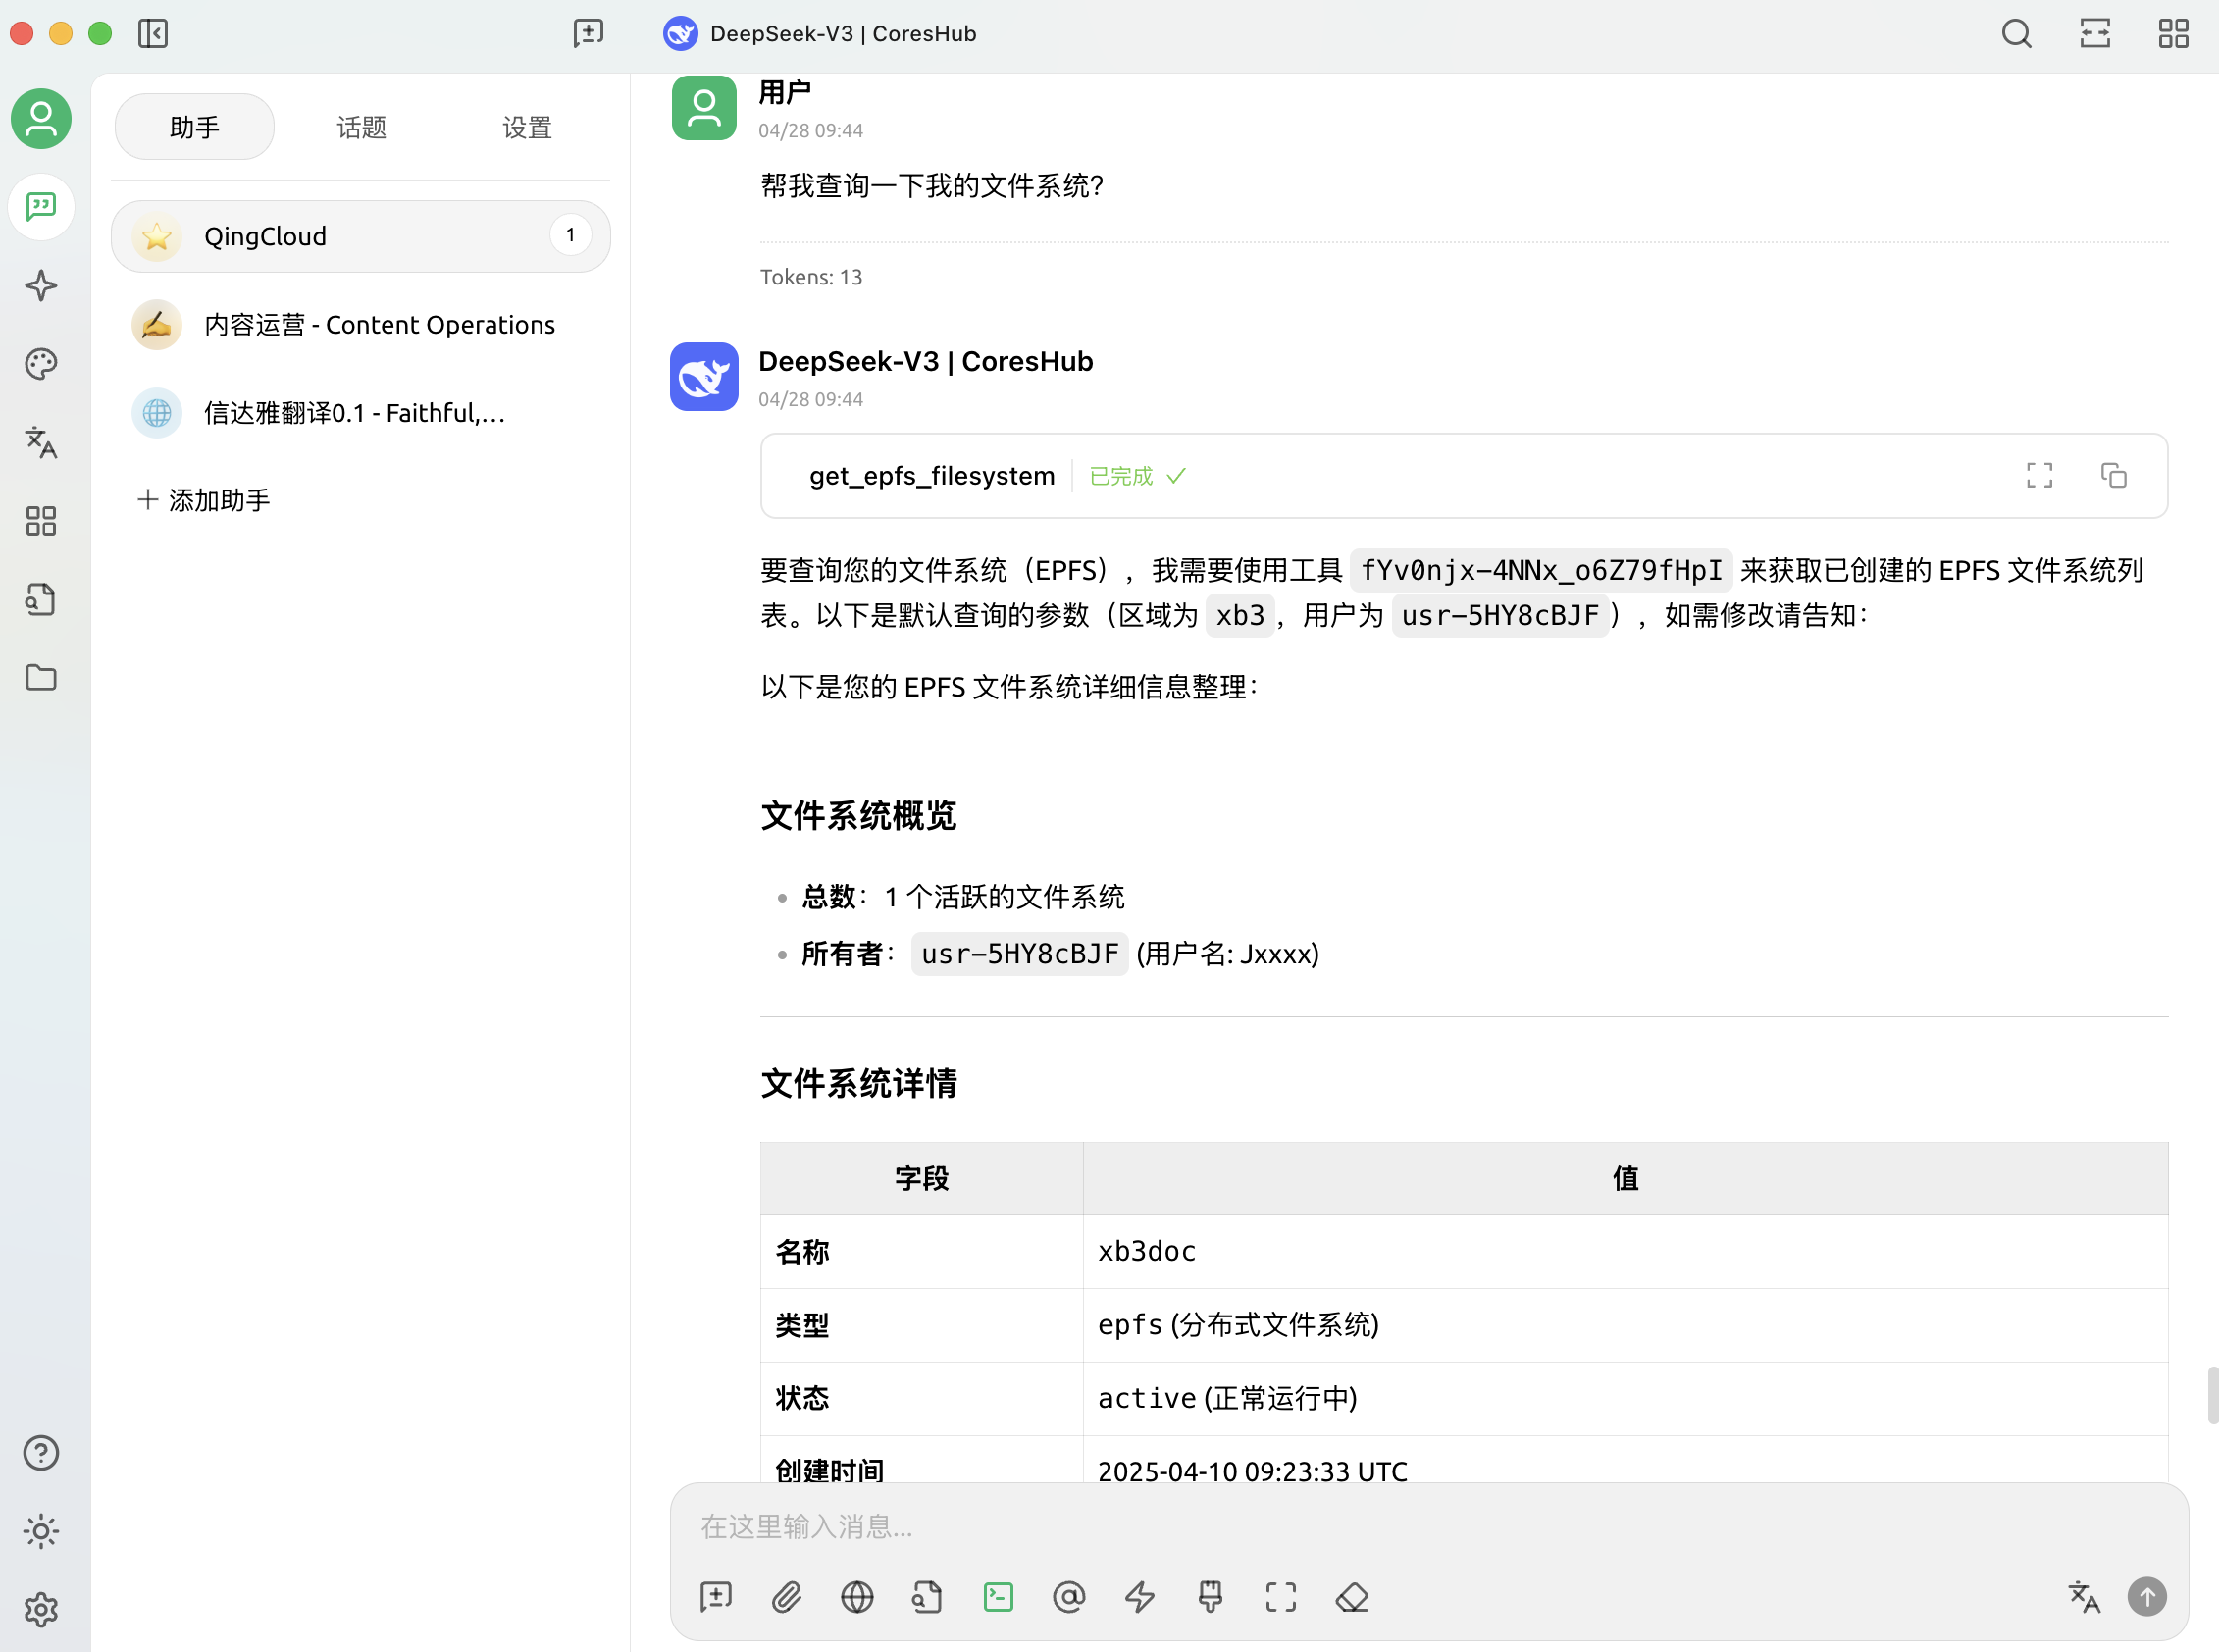2219x1652 pixels.
Task: Click the xb3doc table cell
Action: click(x=1625, y=1251)
